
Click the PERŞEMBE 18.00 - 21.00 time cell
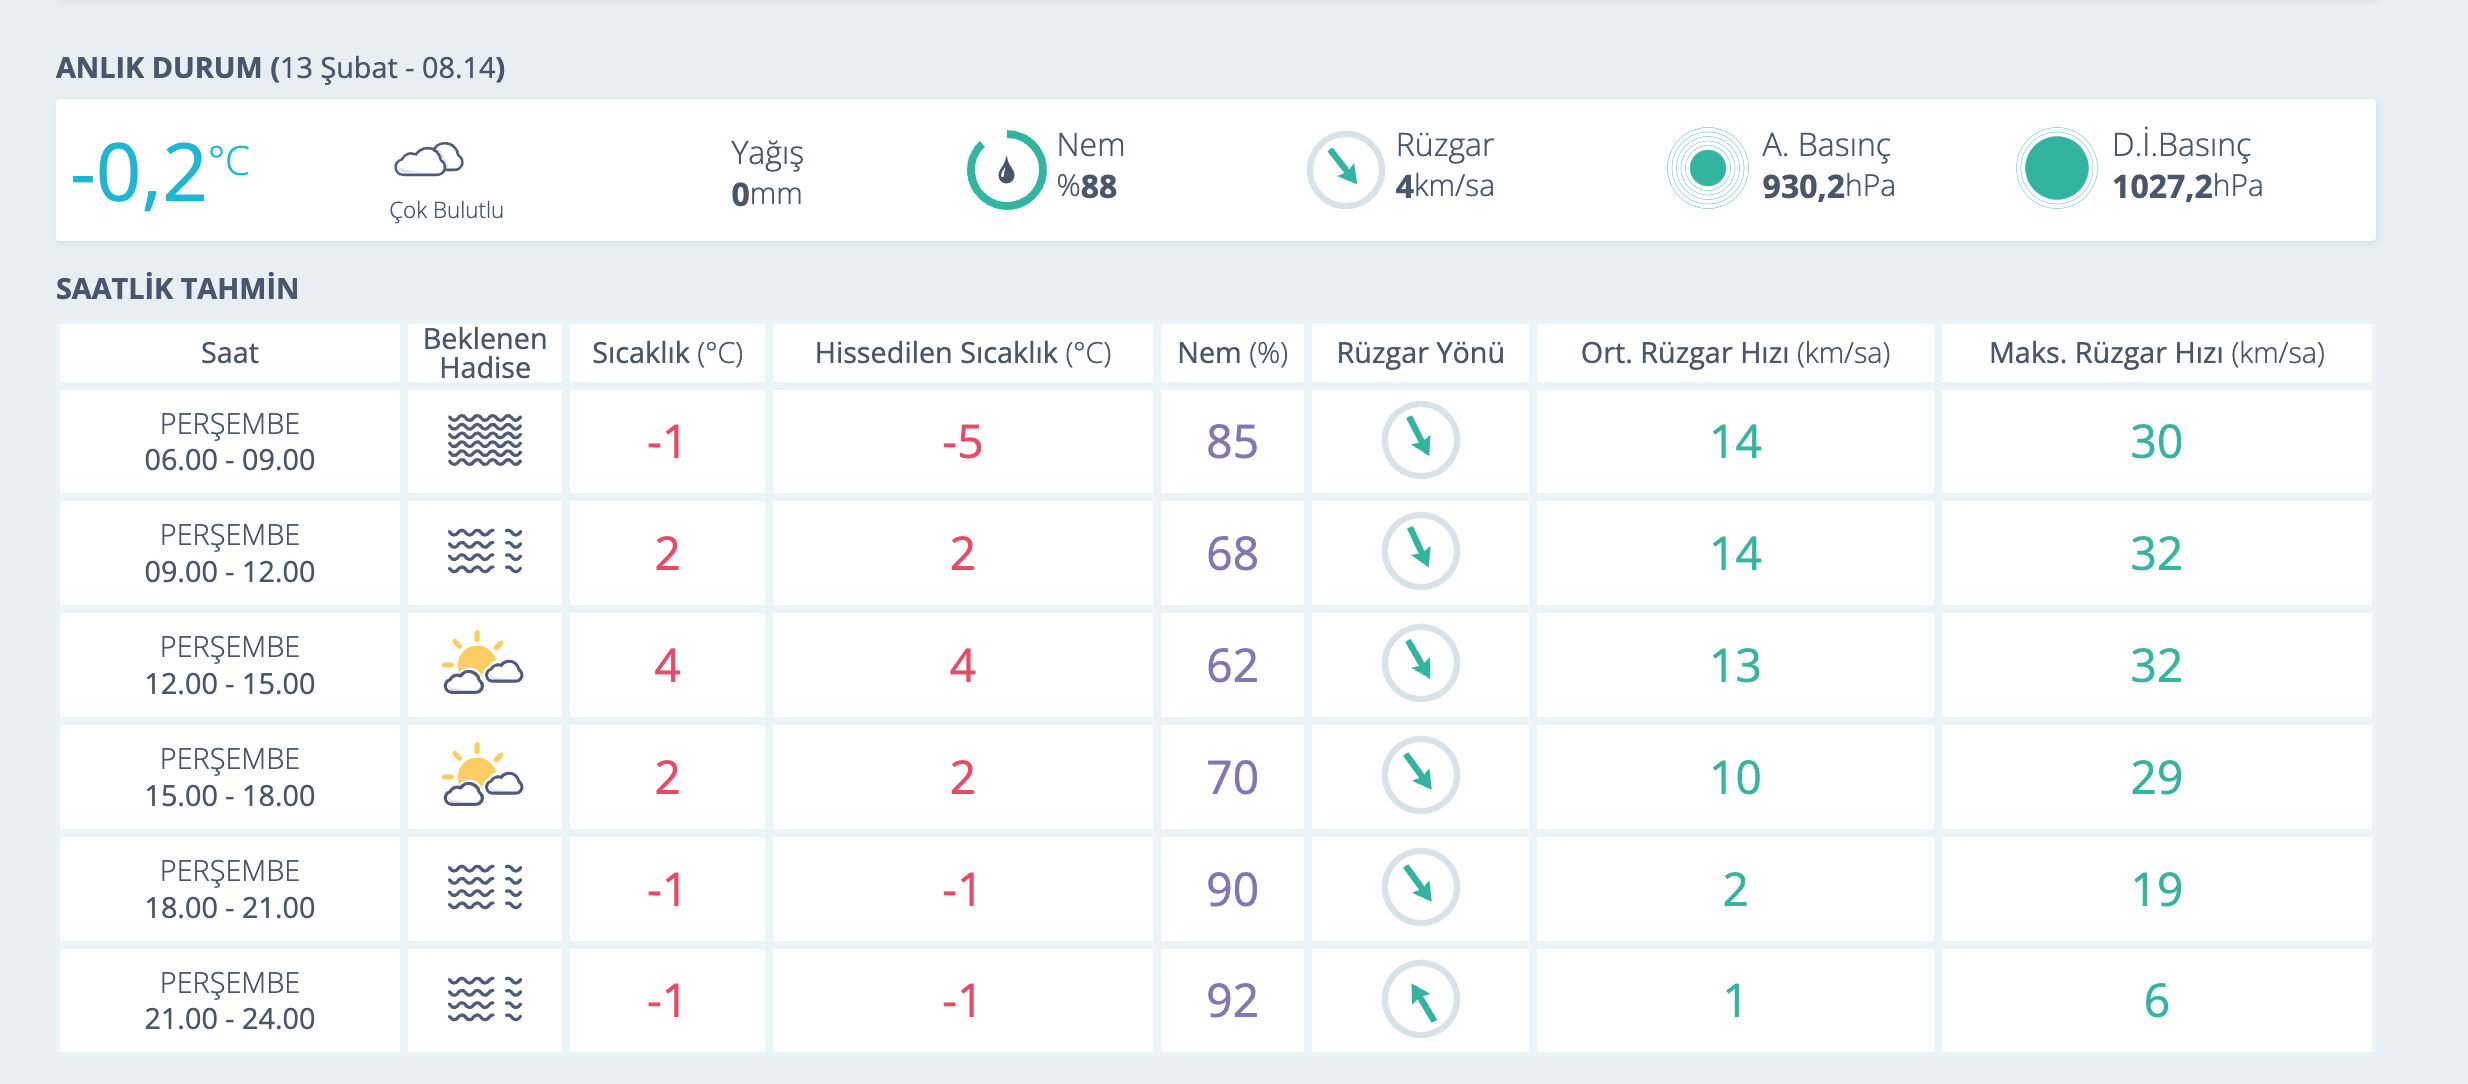[229, 888]
